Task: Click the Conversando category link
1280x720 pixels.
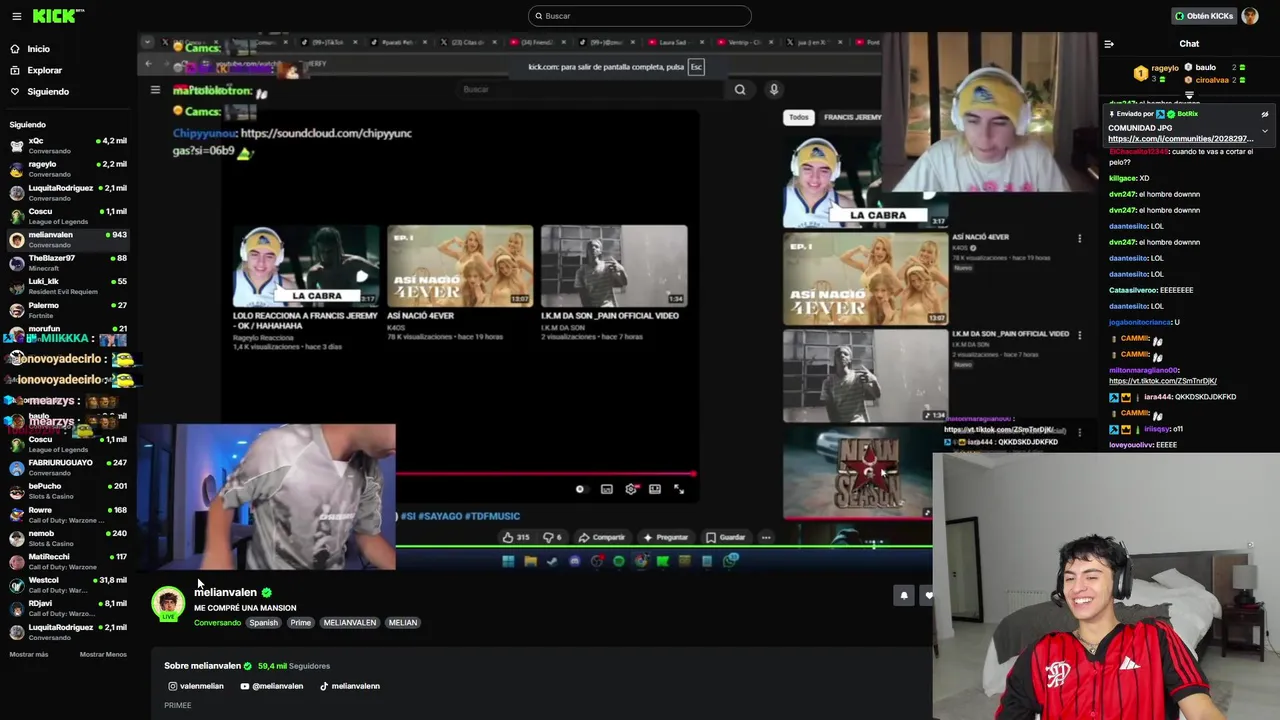Action: [217, 623]
